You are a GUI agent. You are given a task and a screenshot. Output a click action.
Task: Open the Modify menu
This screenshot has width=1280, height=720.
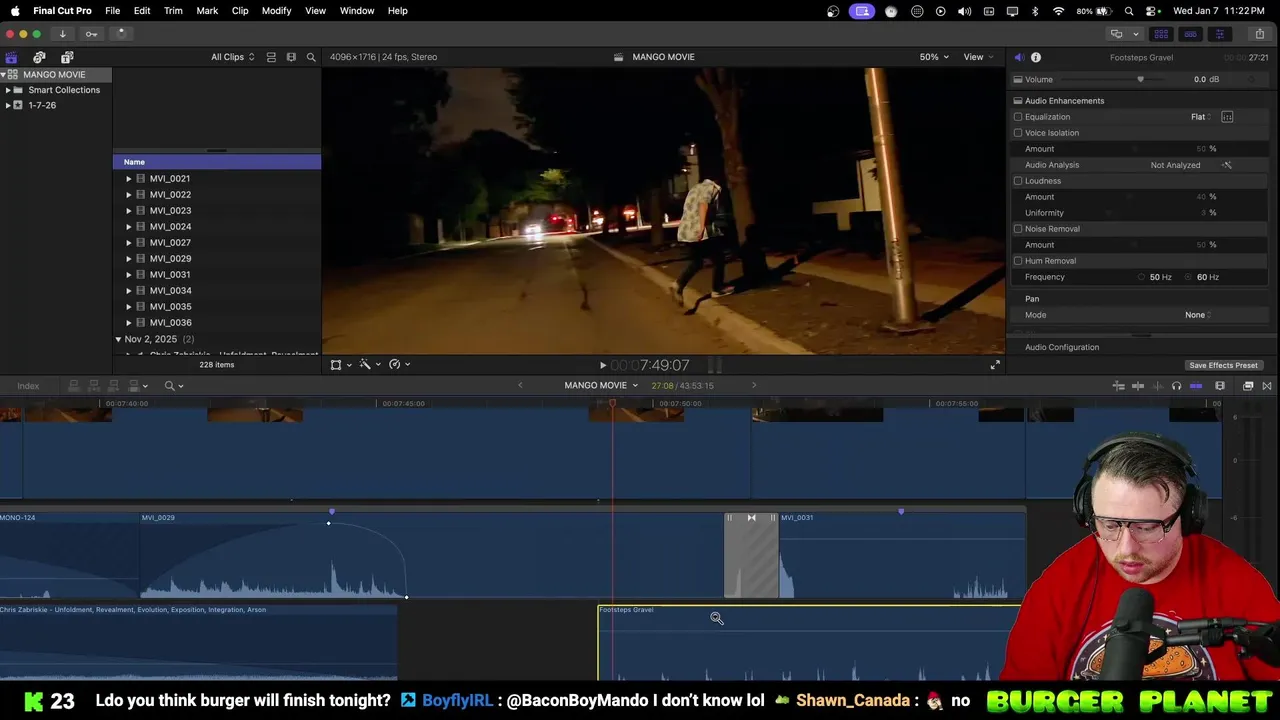point(276,10)
